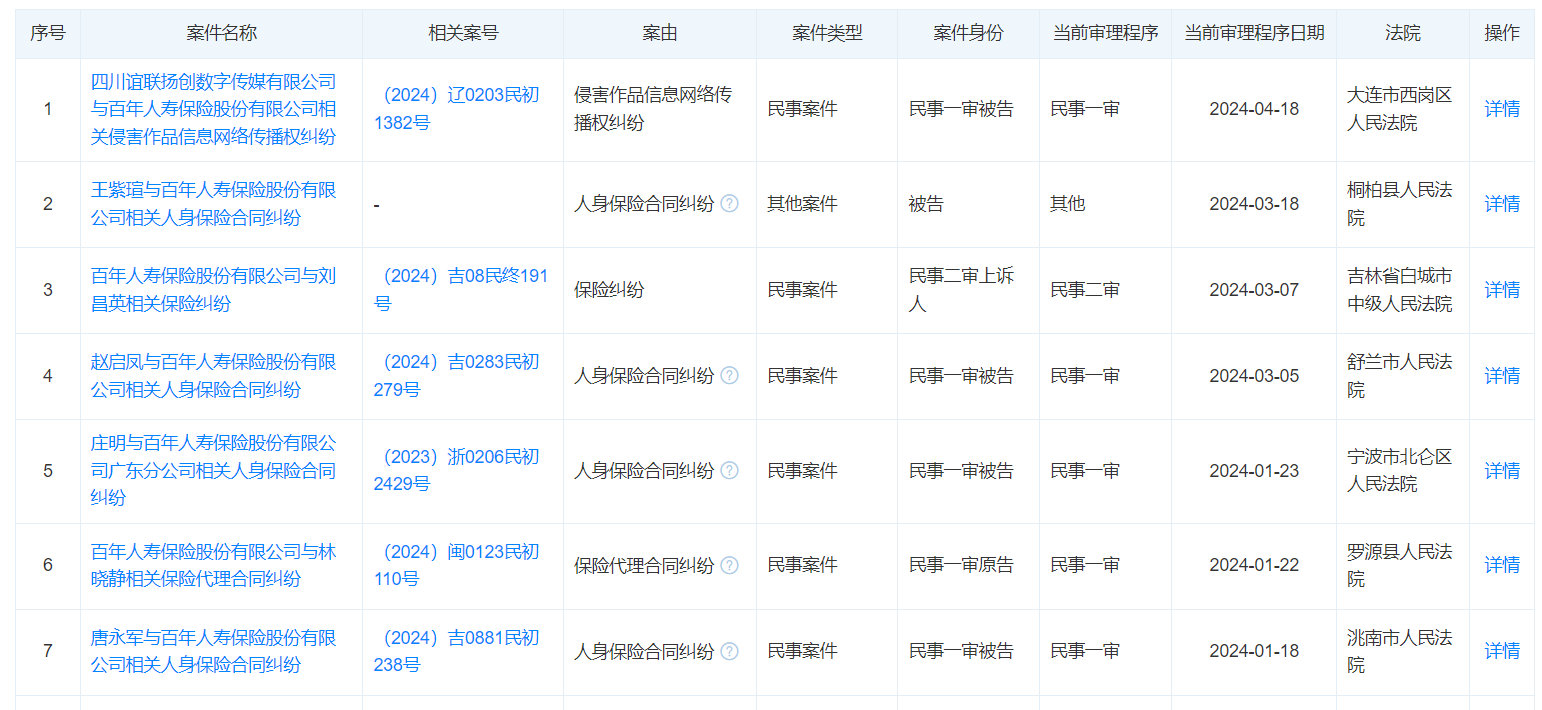Click the 案件身份 column header
Screen dimensions: 1542x710
coord(968,33)
